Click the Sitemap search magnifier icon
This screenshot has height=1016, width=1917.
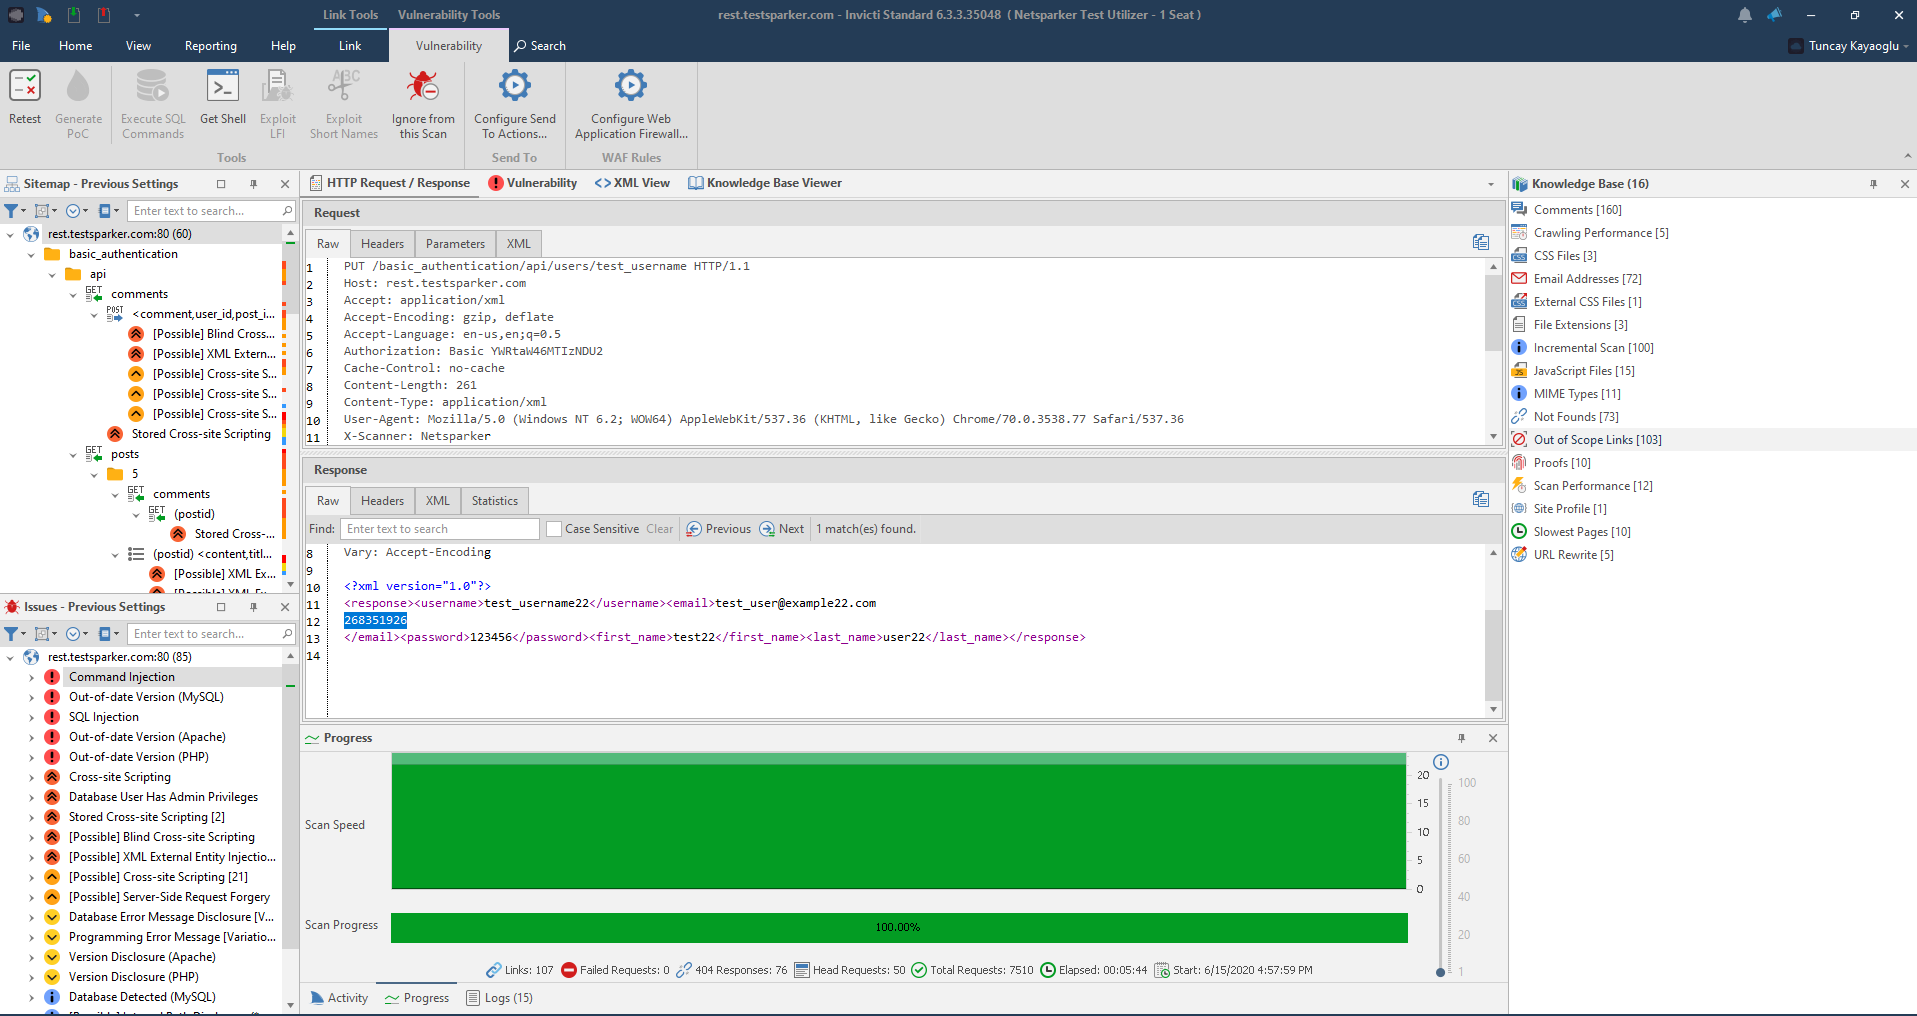(x=287, y=211)
